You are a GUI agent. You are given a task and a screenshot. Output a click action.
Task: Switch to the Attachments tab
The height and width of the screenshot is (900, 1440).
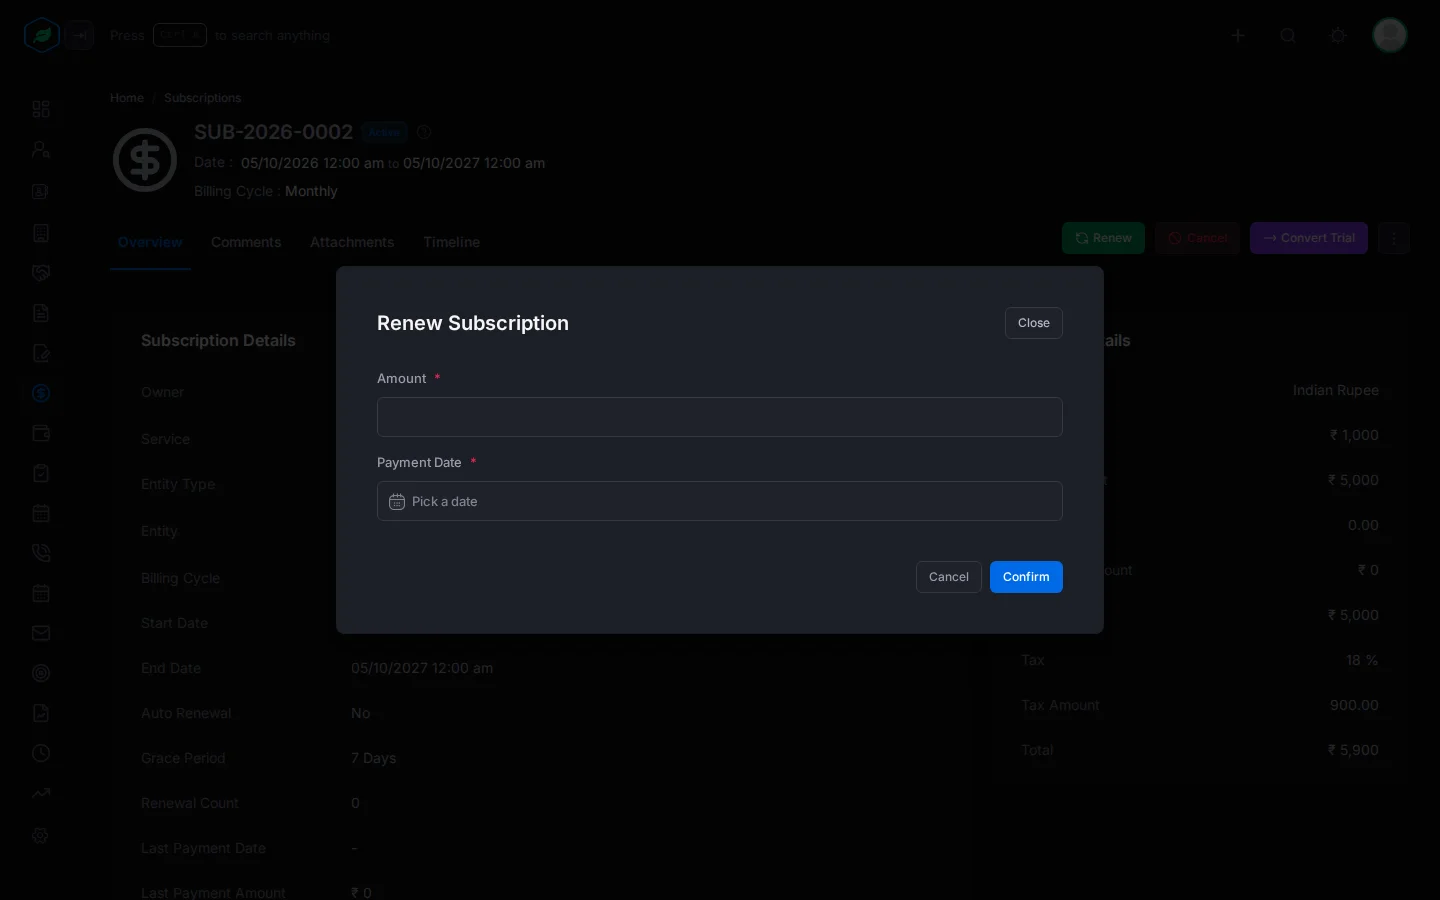click(x=352, y=242)
